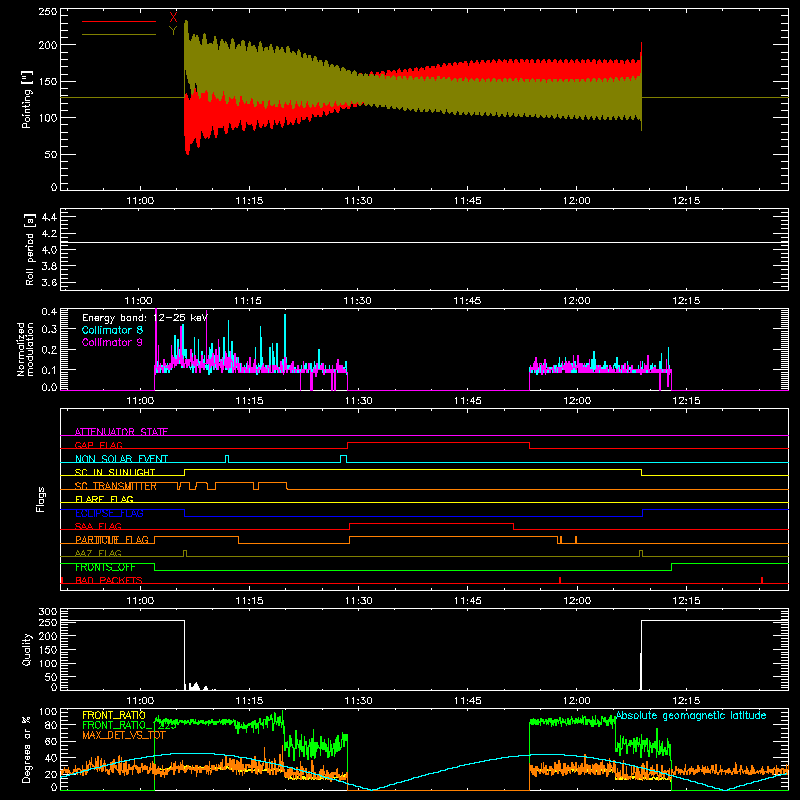
Task: Click the olive Y legend label
Action: pyautogui.click(x=173, y=31)
